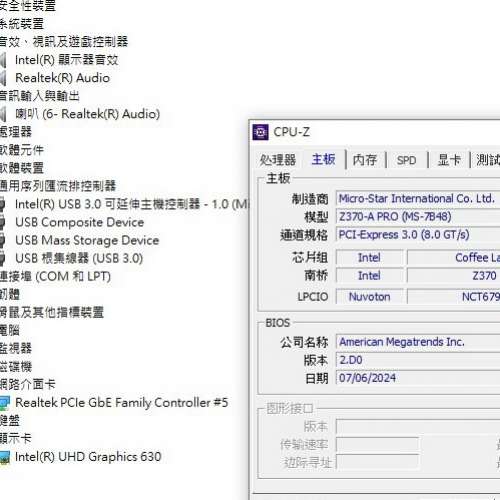Screen dimensions: 500x500
Task: Open the SPD tab in CPU-Z
Action: point(406,160)
